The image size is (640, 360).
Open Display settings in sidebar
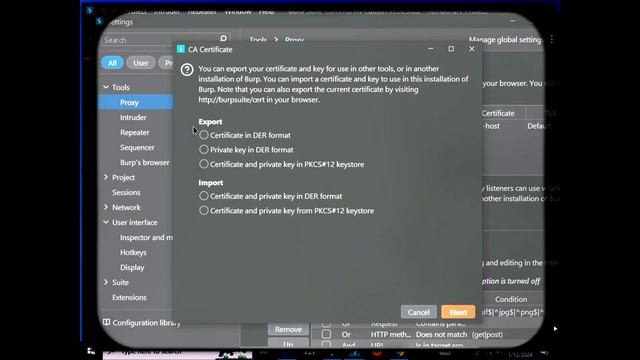pyautogui.click(x=132, y=268)
